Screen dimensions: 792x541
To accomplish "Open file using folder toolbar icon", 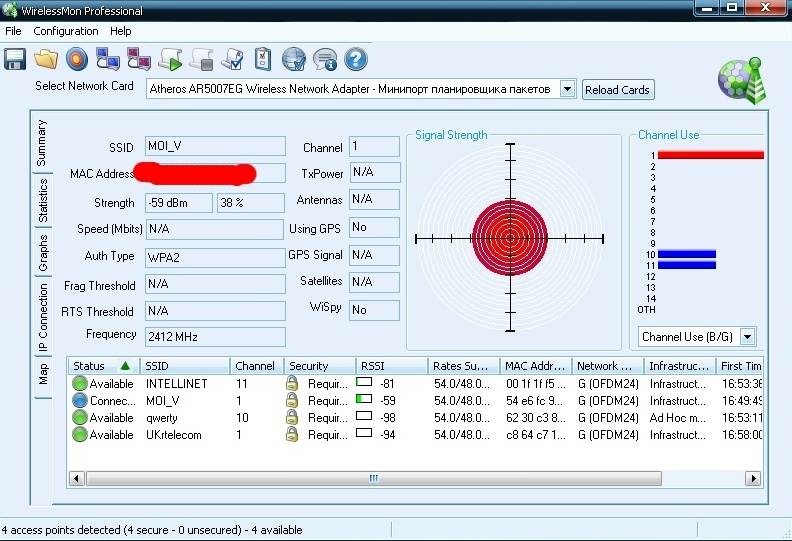I will tap(46, 59).
